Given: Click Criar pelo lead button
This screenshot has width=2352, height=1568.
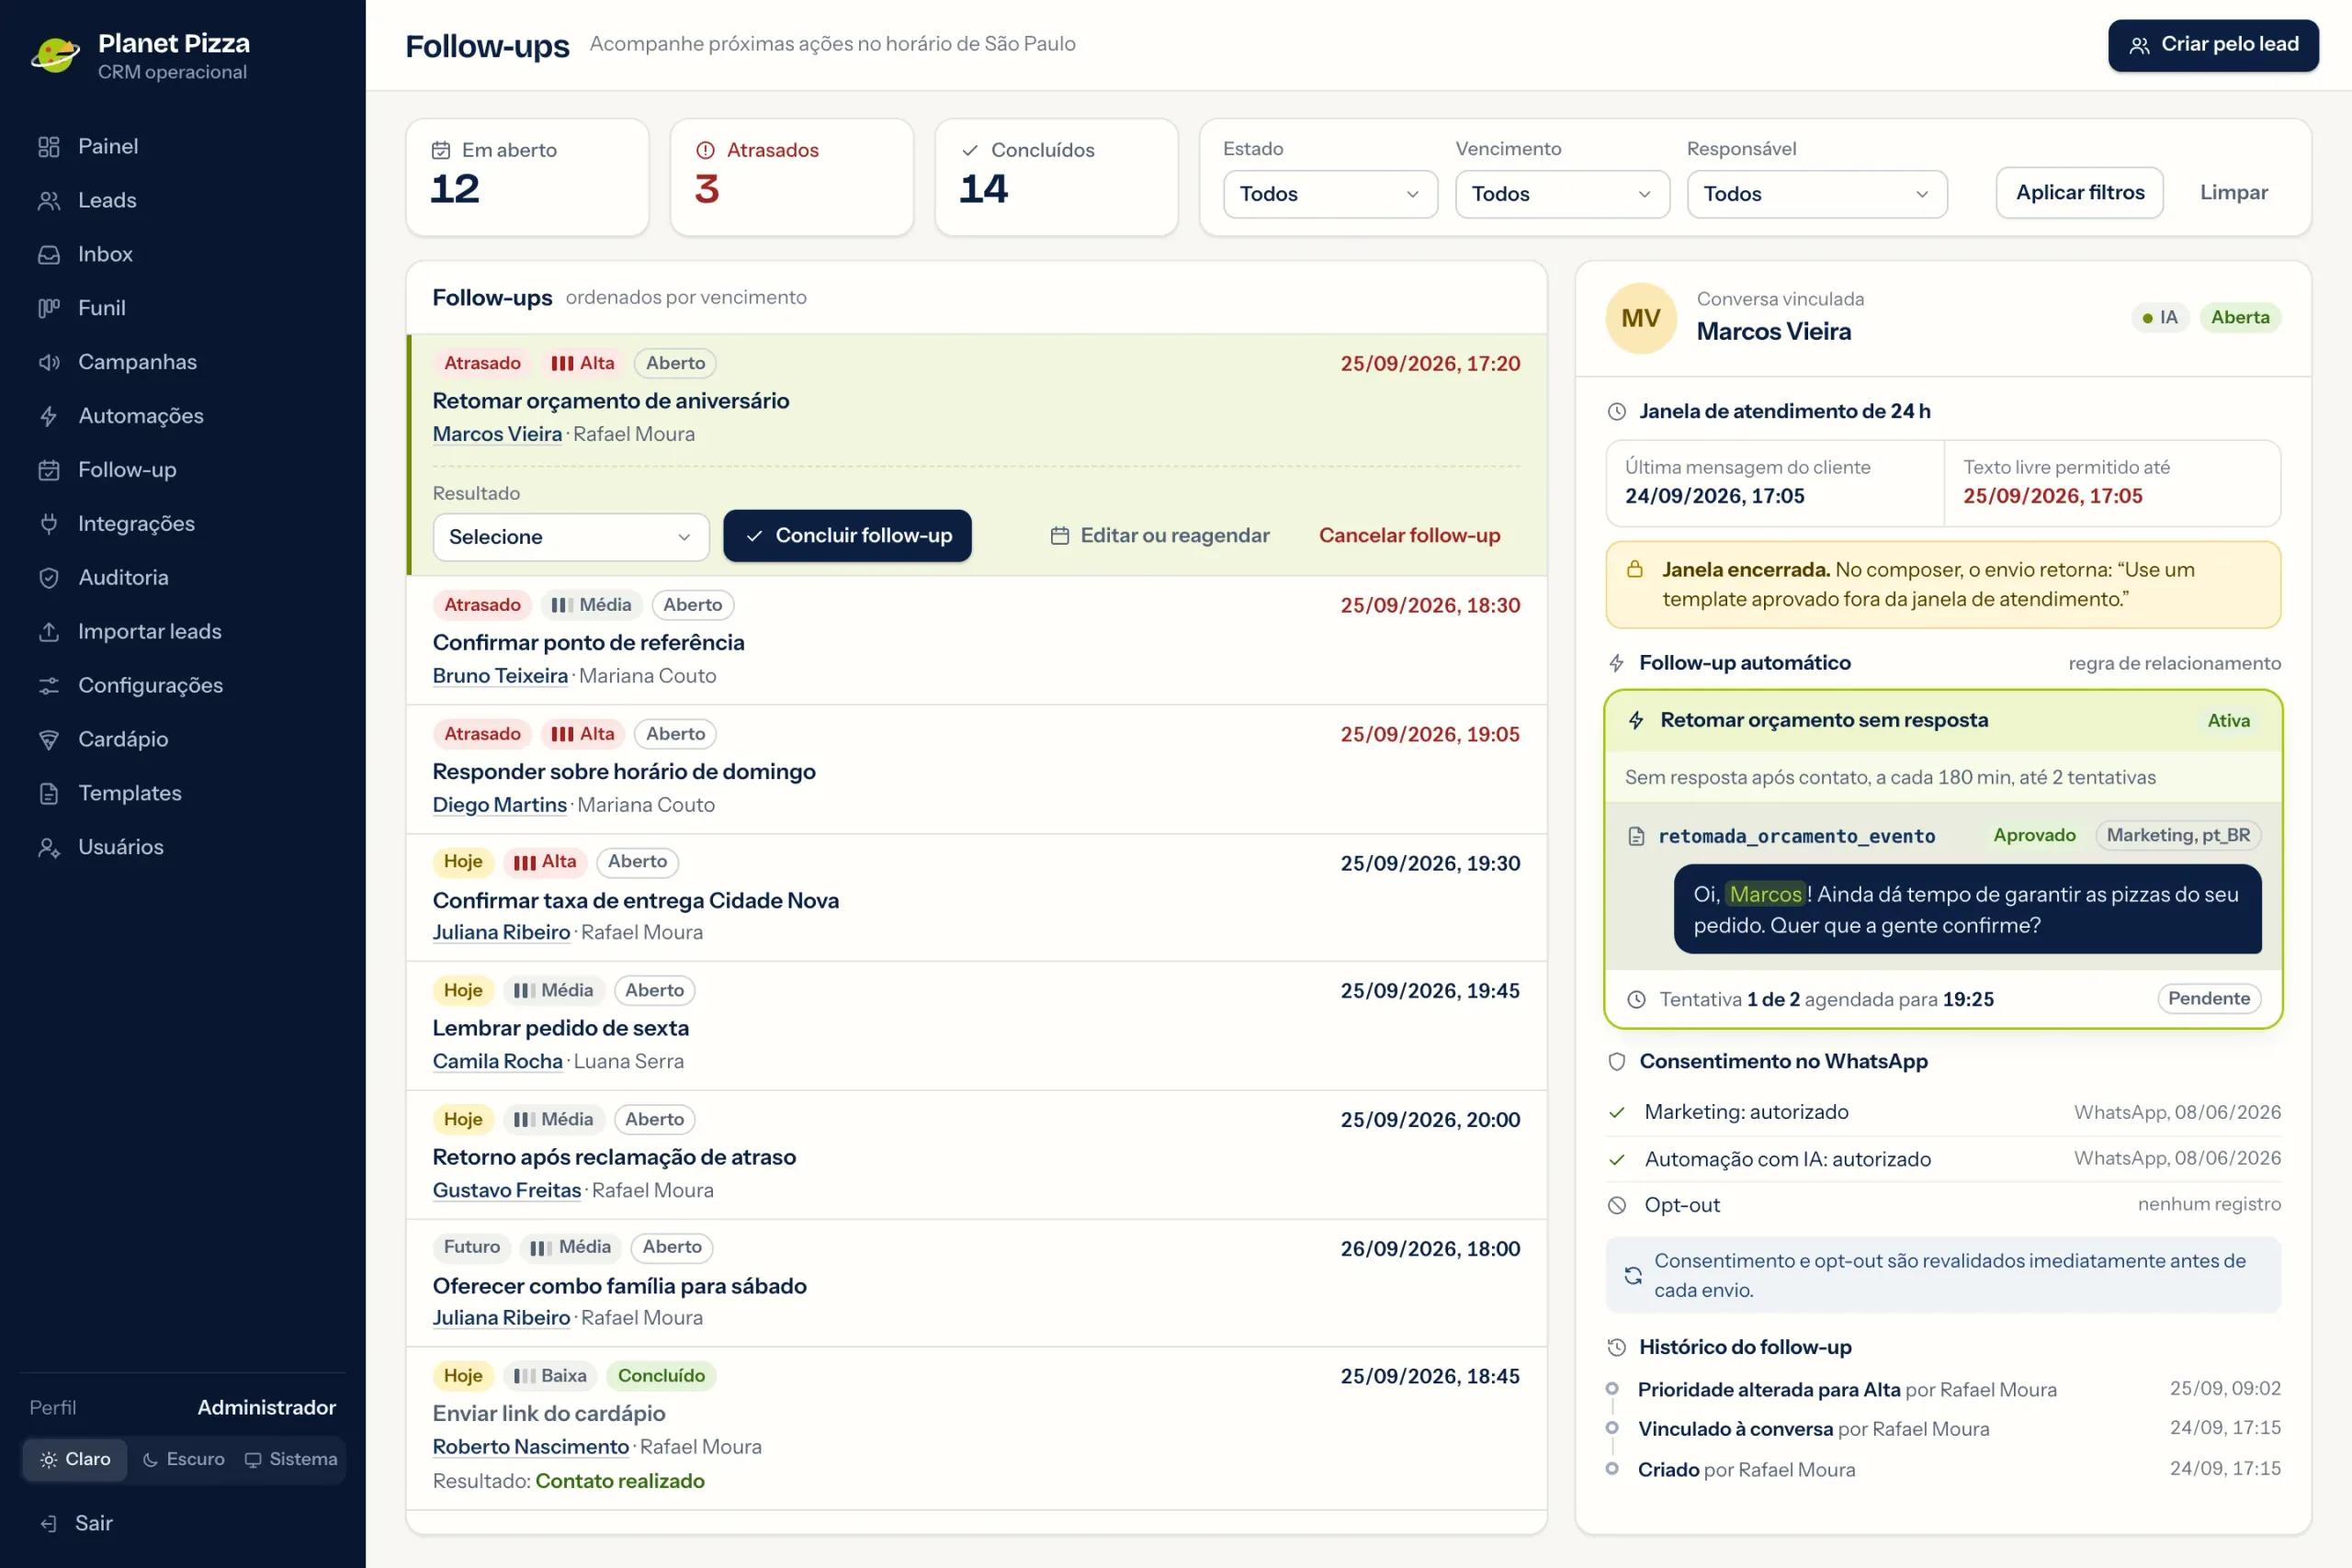Looking at the screenshot, I should coord(2213,45).
